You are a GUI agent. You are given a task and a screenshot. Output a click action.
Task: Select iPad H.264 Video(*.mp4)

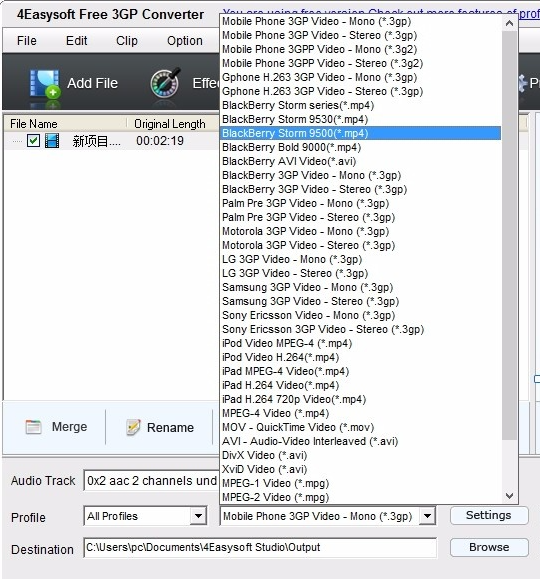click(360, 386)
